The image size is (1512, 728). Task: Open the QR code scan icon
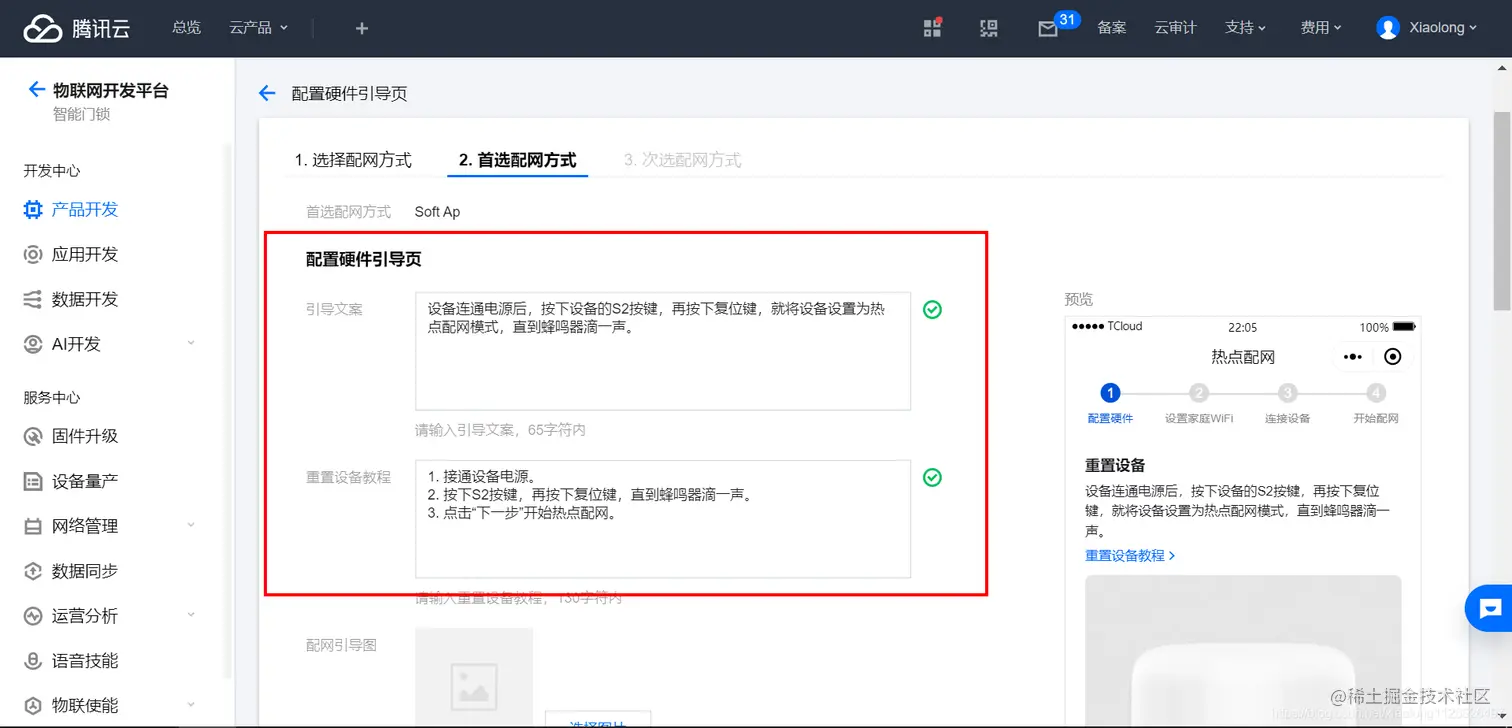[x=989, y=28]
